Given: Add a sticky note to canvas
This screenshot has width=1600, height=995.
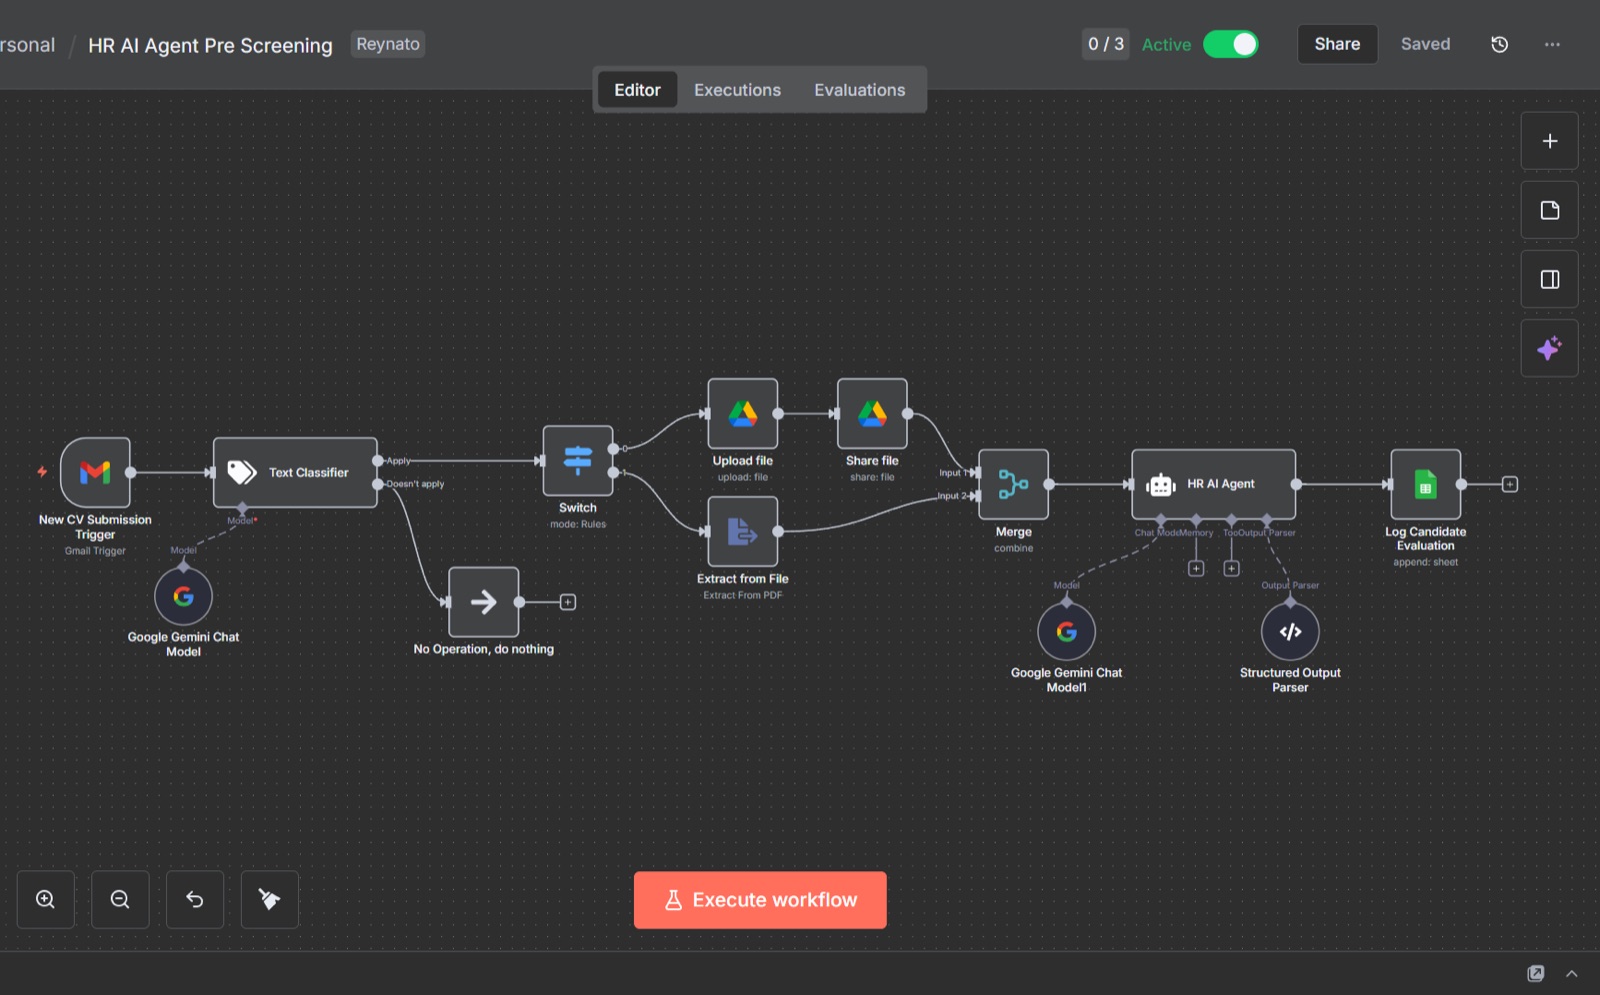Looking at the screenshot, I should tap(1550, 210).
